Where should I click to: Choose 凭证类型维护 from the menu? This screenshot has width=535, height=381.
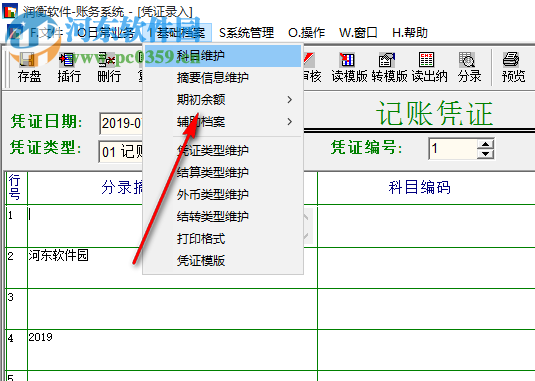222,150
